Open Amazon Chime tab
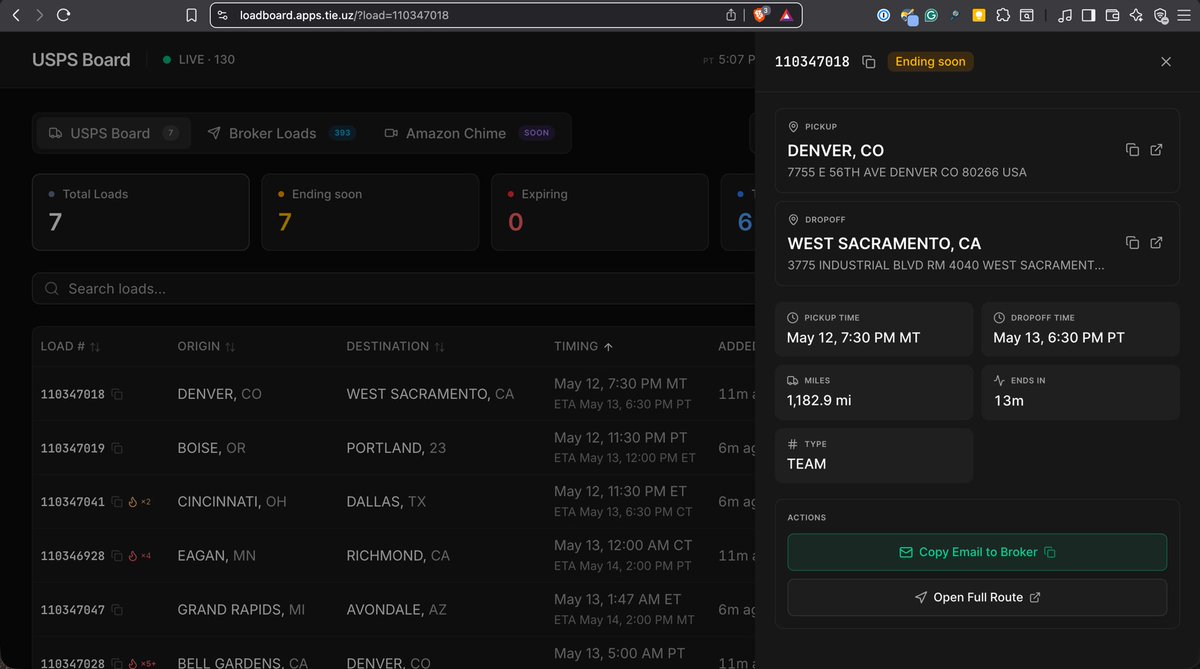1200x669 pixels. (x=468, y=133)
